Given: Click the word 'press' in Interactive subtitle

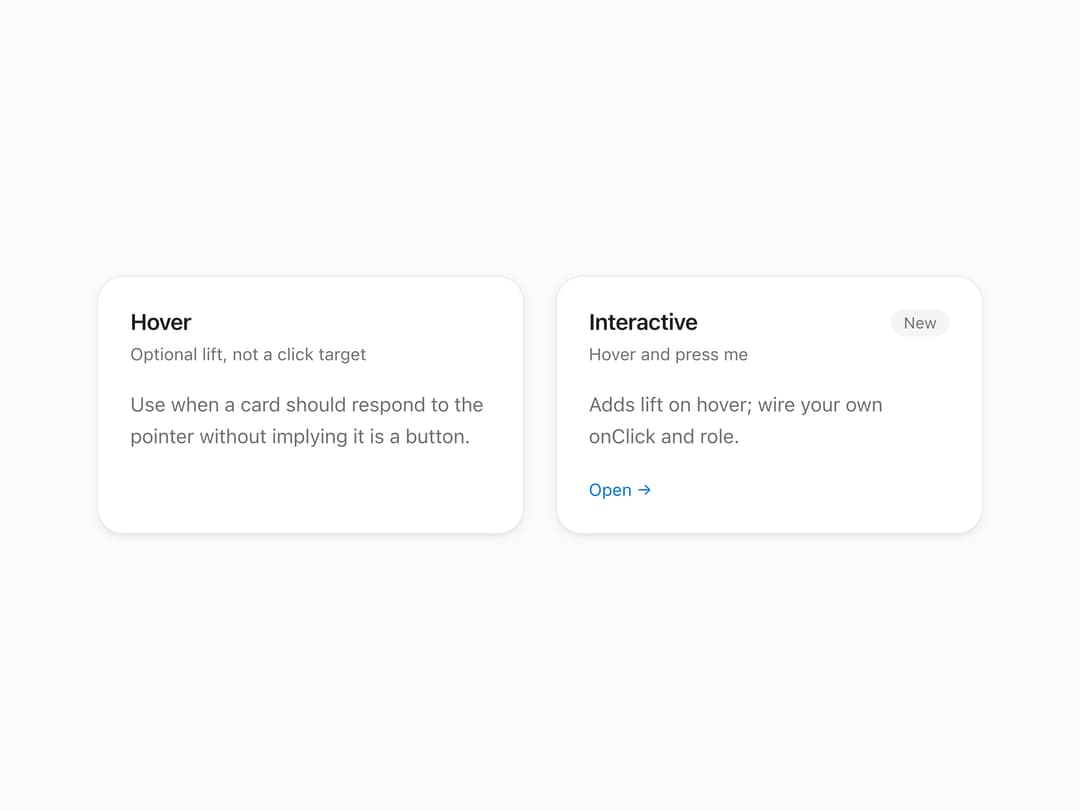Looking at the screenshot, I should 697,355.
